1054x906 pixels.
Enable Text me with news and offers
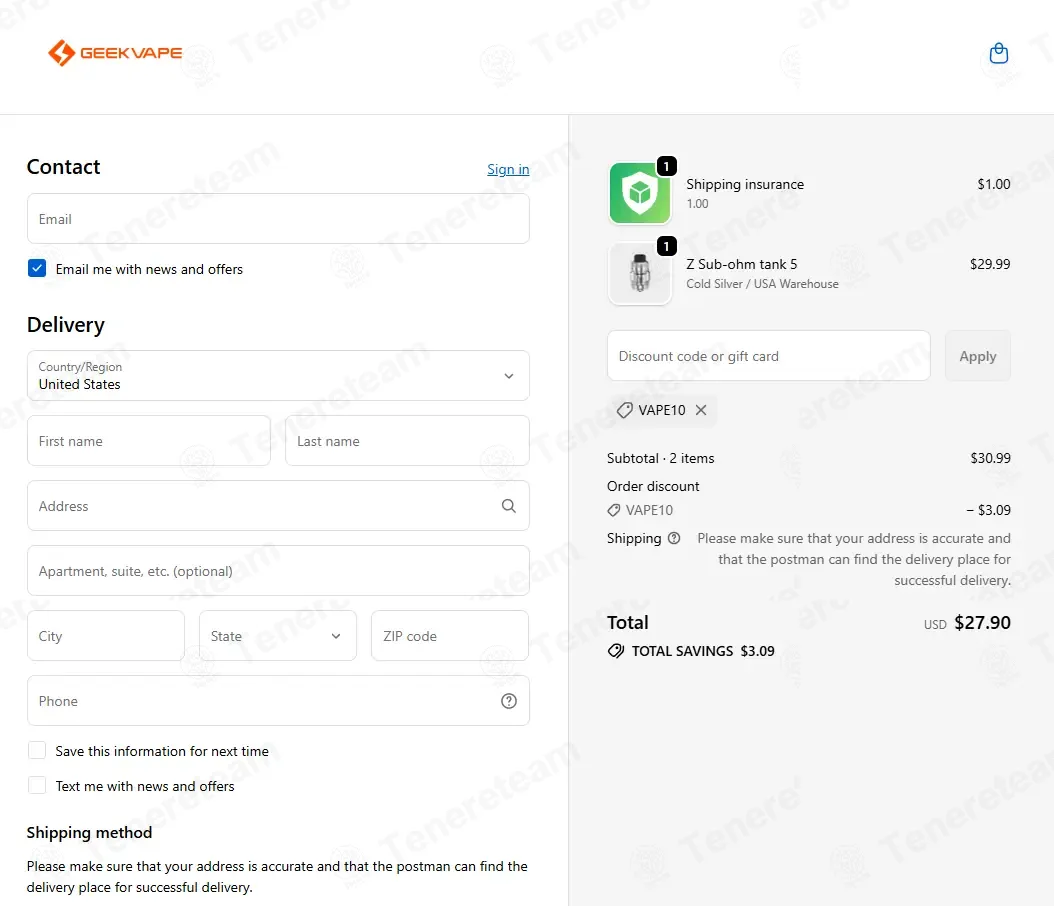point(37,785)
